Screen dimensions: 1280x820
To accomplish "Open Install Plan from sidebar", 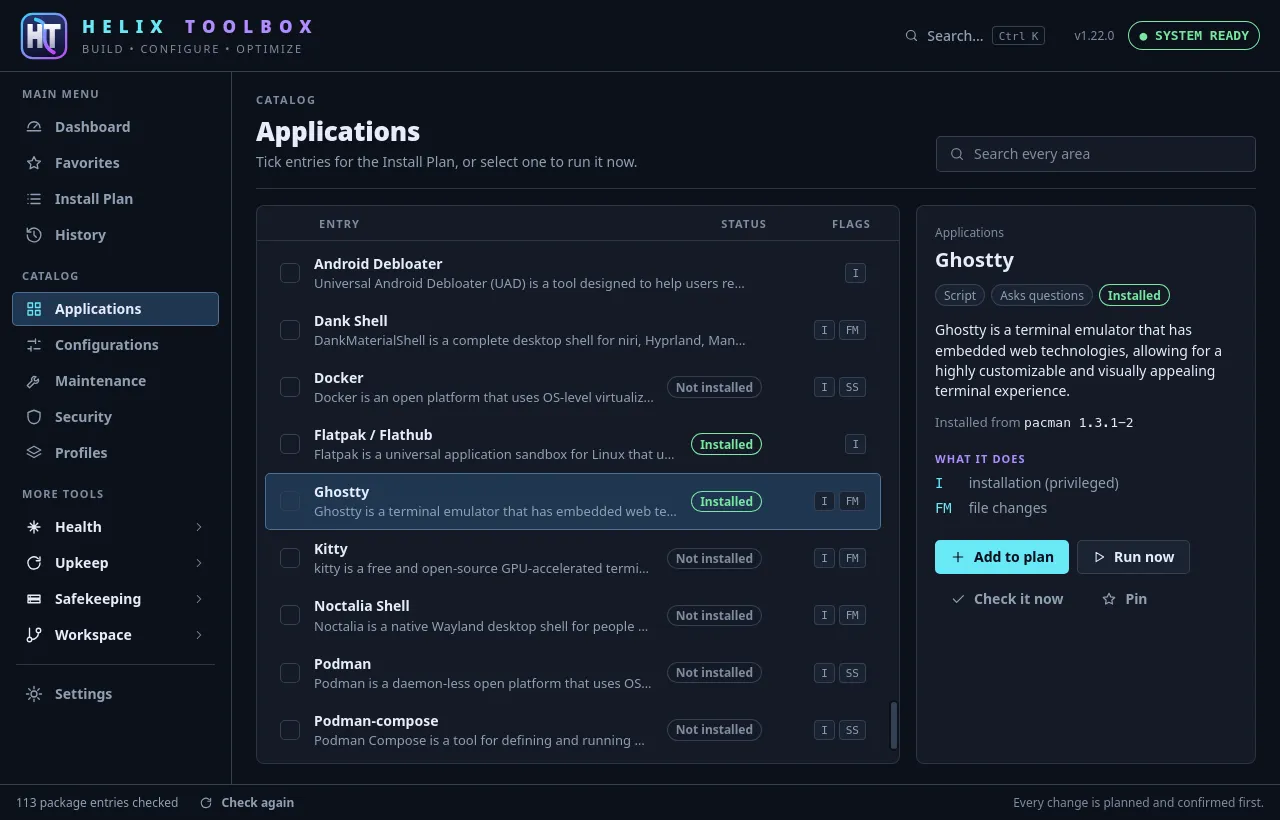I will pos(115,199).
